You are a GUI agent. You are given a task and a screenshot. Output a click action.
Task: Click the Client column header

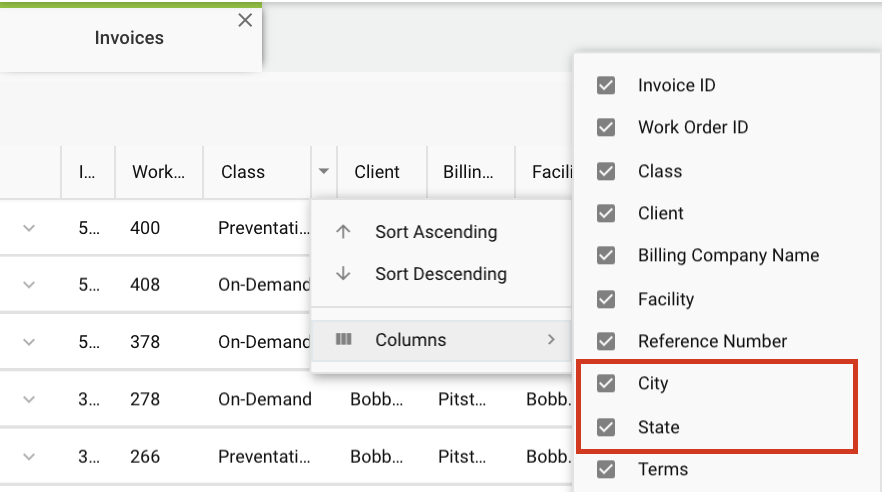coord(377,172)
